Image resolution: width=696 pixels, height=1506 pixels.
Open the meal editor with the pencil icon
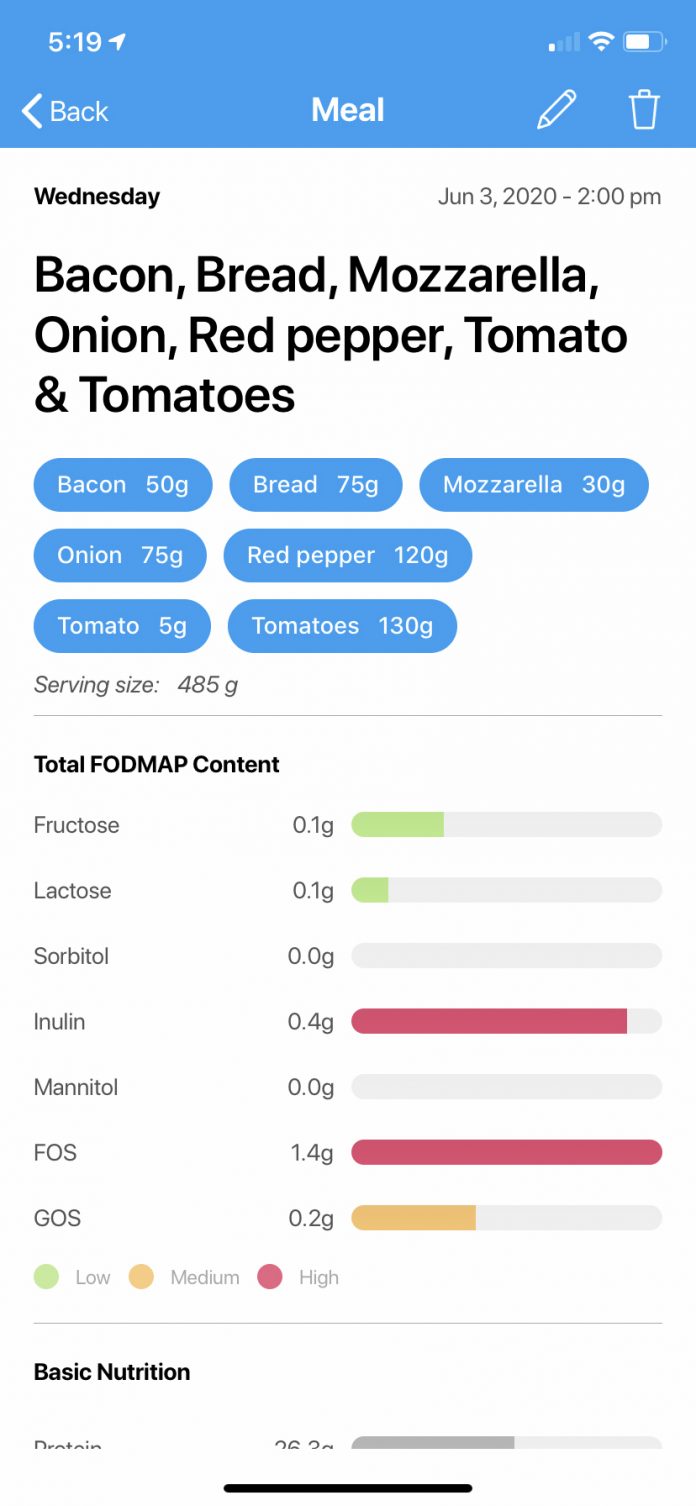[x=558, y=110]
